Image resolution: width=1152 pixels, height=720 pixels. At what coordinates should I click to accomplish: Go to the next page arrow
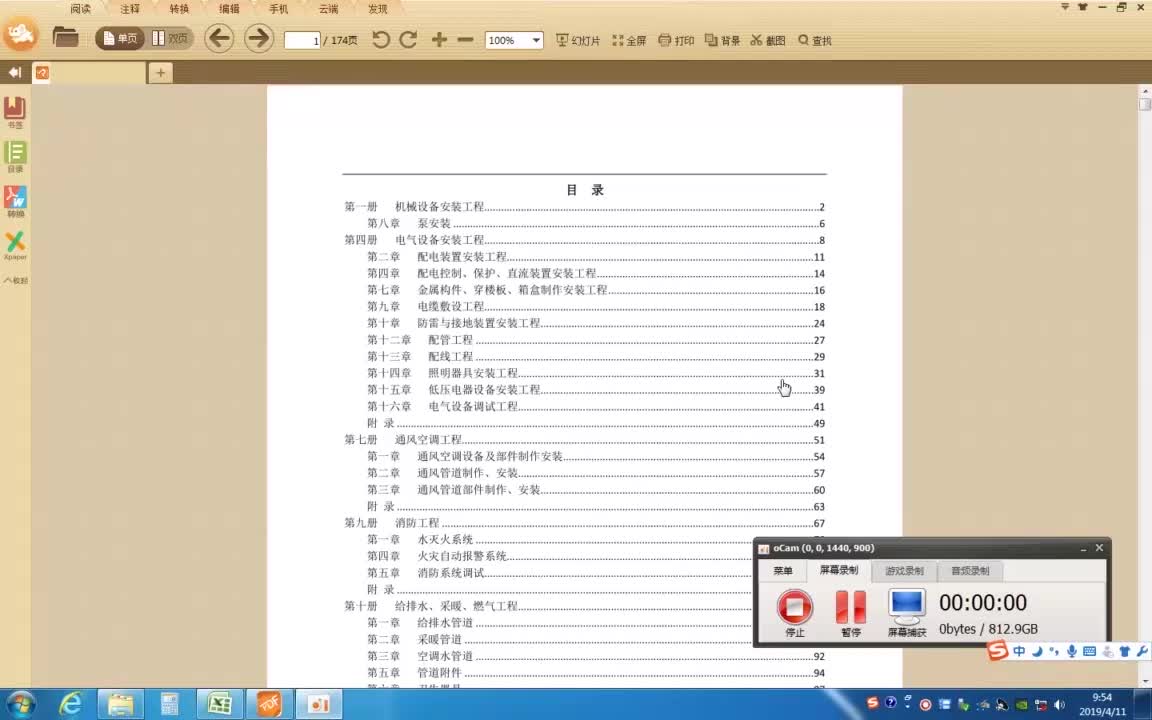[259, 38]
